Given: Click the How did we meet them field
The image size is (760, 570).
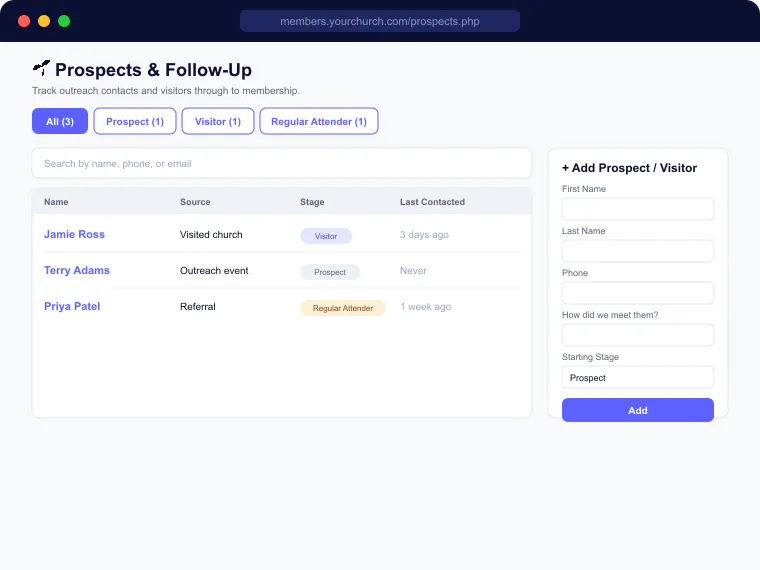Looking at the screenshot, I should coord(637,335).
